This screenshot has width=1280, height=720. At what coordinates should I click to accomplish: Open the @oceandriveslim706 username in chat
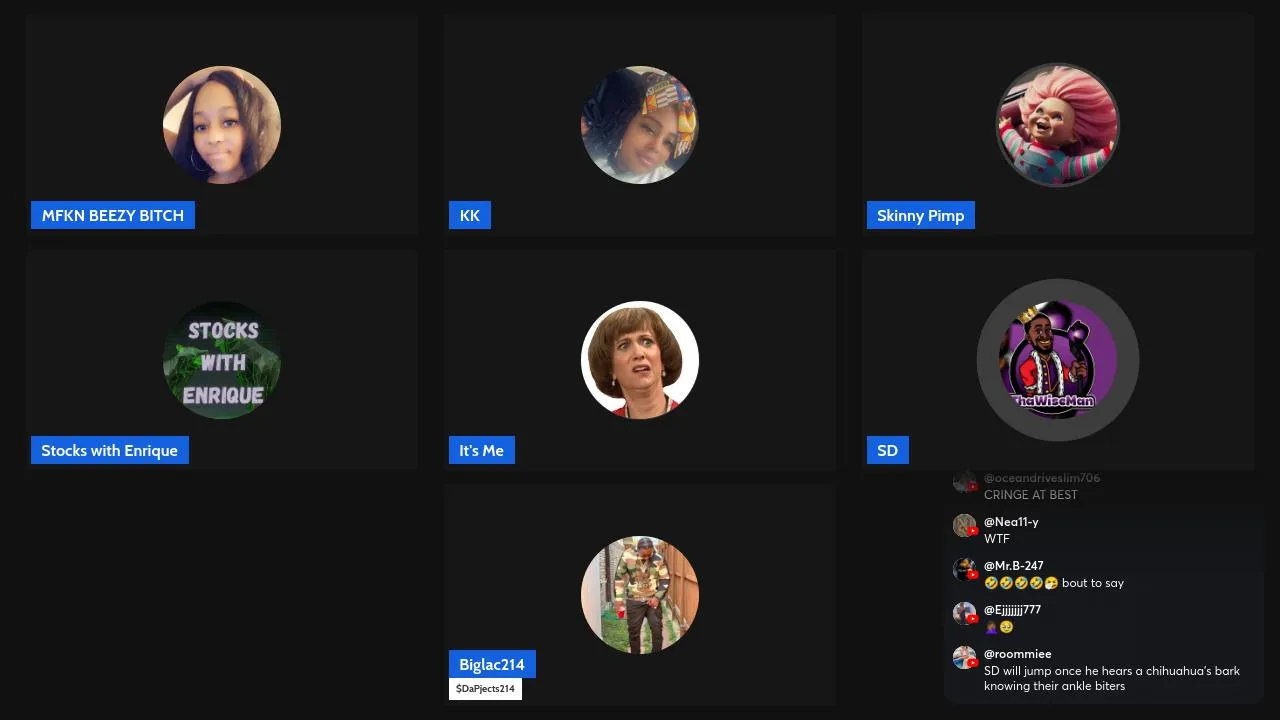(x=1042, y=478)
